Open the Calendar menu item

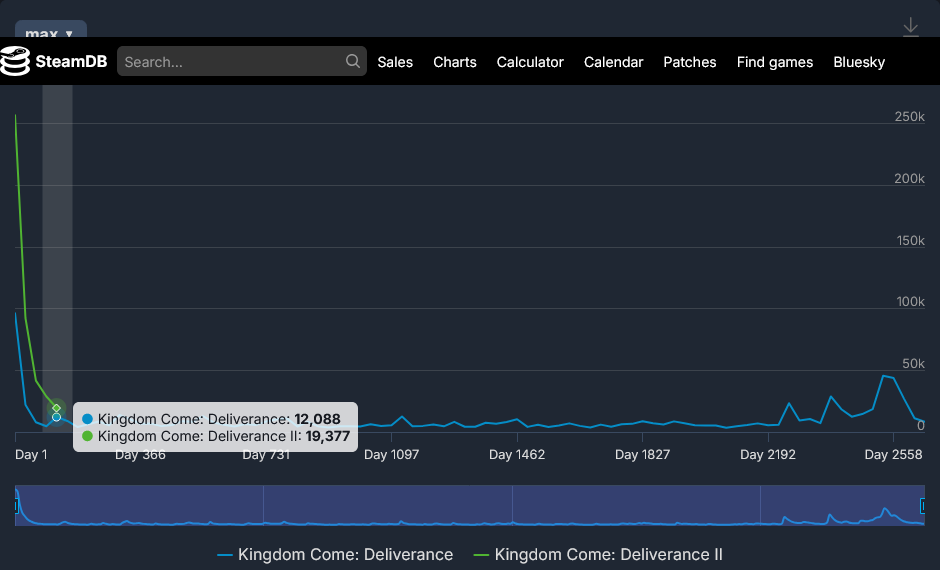613,62
